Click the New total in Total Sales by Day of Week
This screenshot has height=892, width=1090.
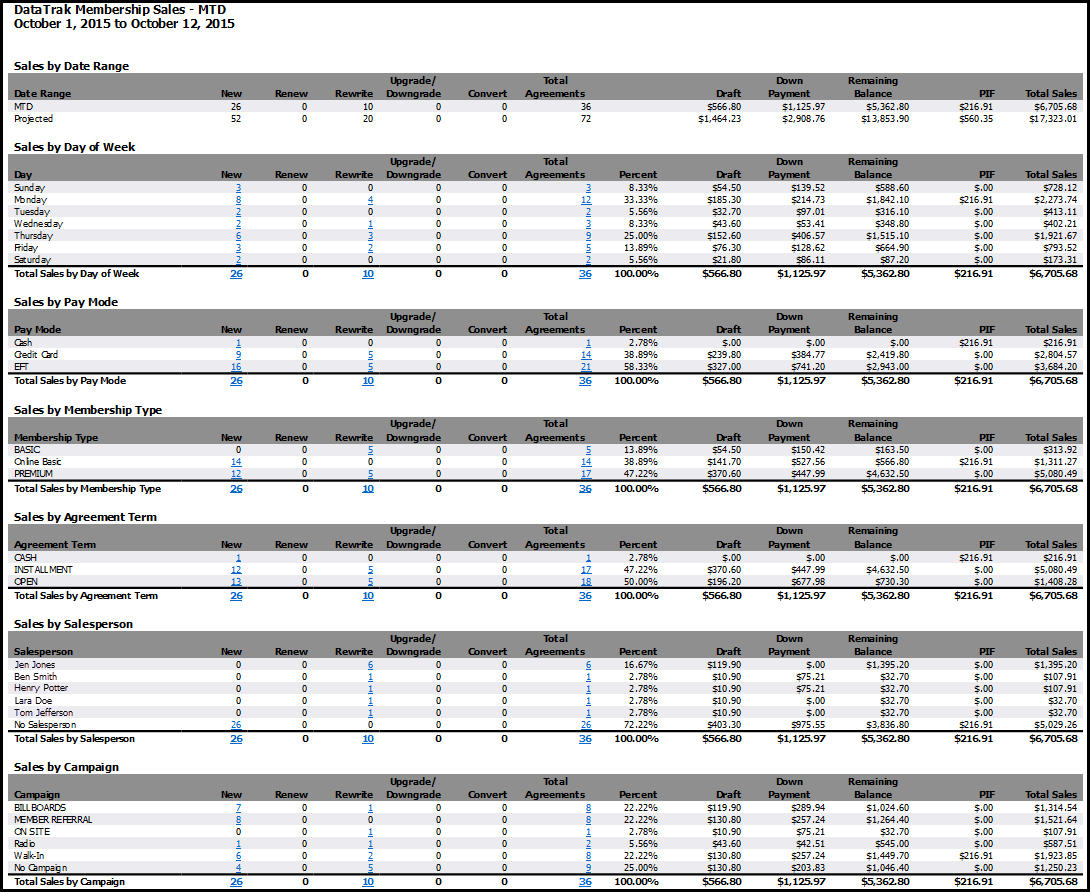tap(236, 274)
